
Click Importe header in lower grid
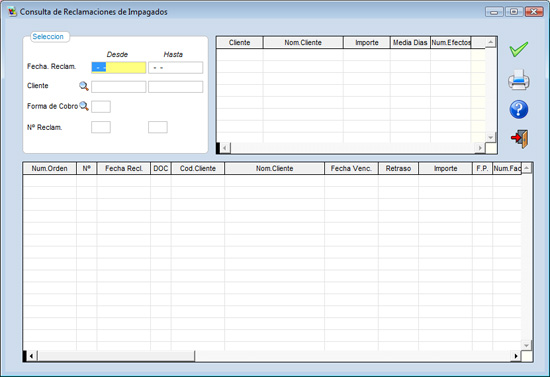click(445, 168)
